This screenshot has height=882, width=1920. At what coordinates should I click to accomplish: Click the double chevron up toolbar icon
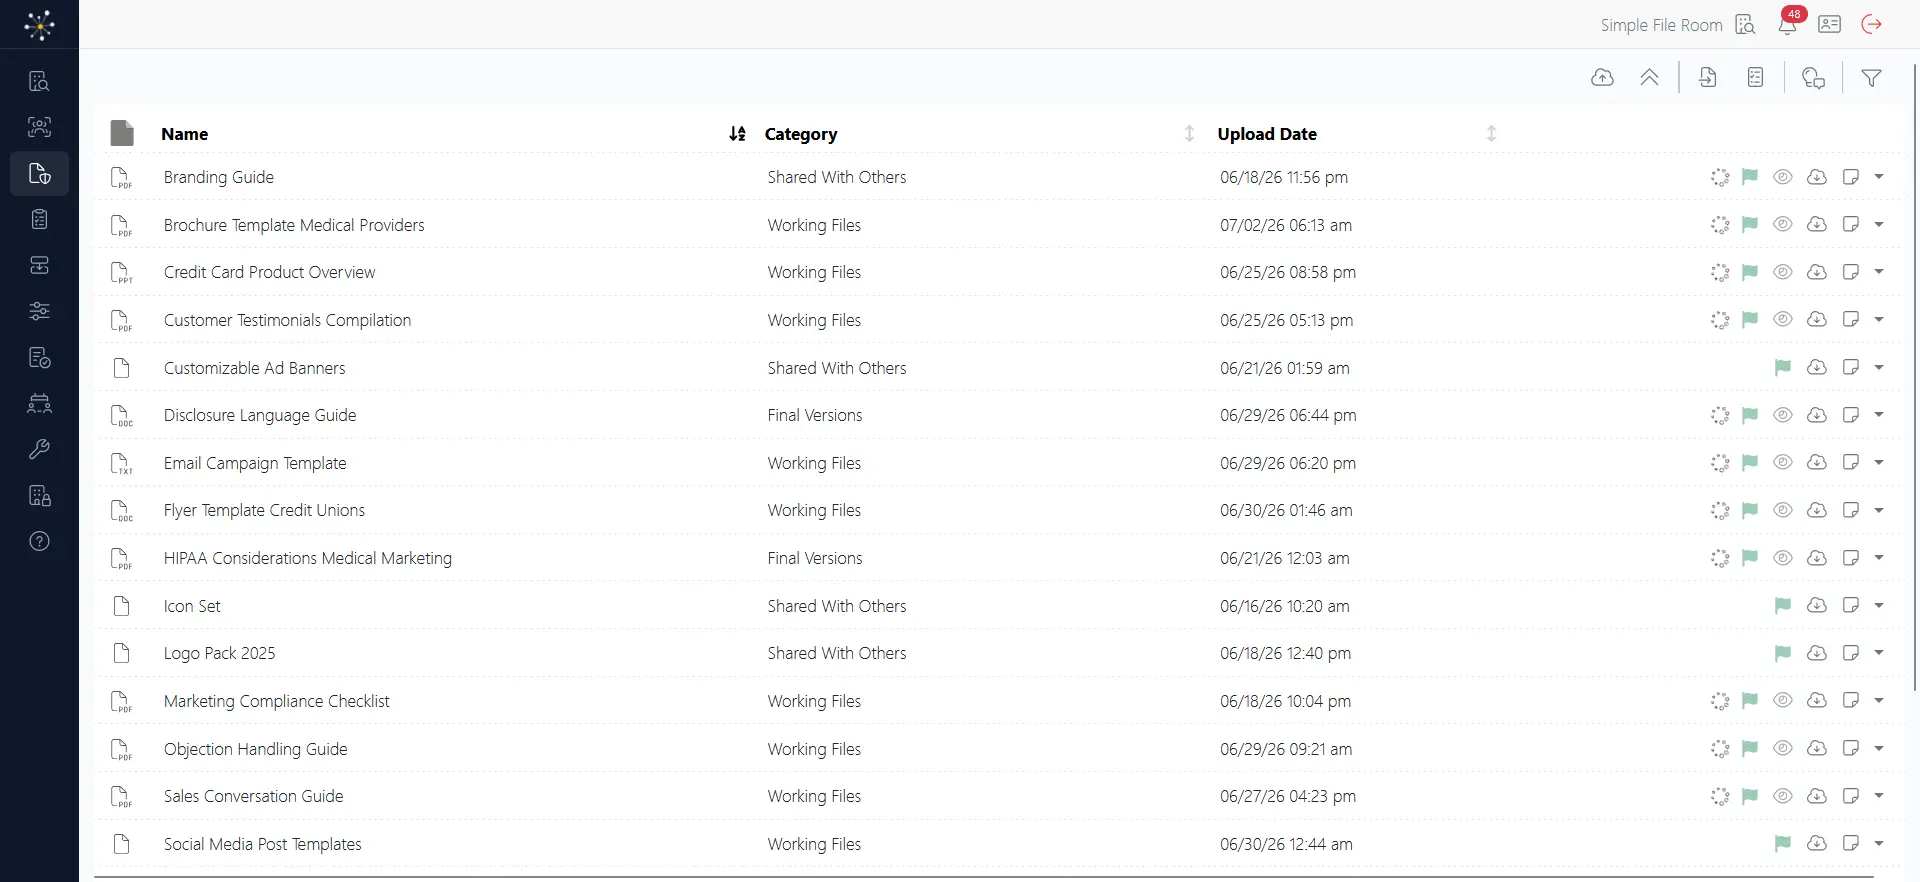(x=1650, y=78)
